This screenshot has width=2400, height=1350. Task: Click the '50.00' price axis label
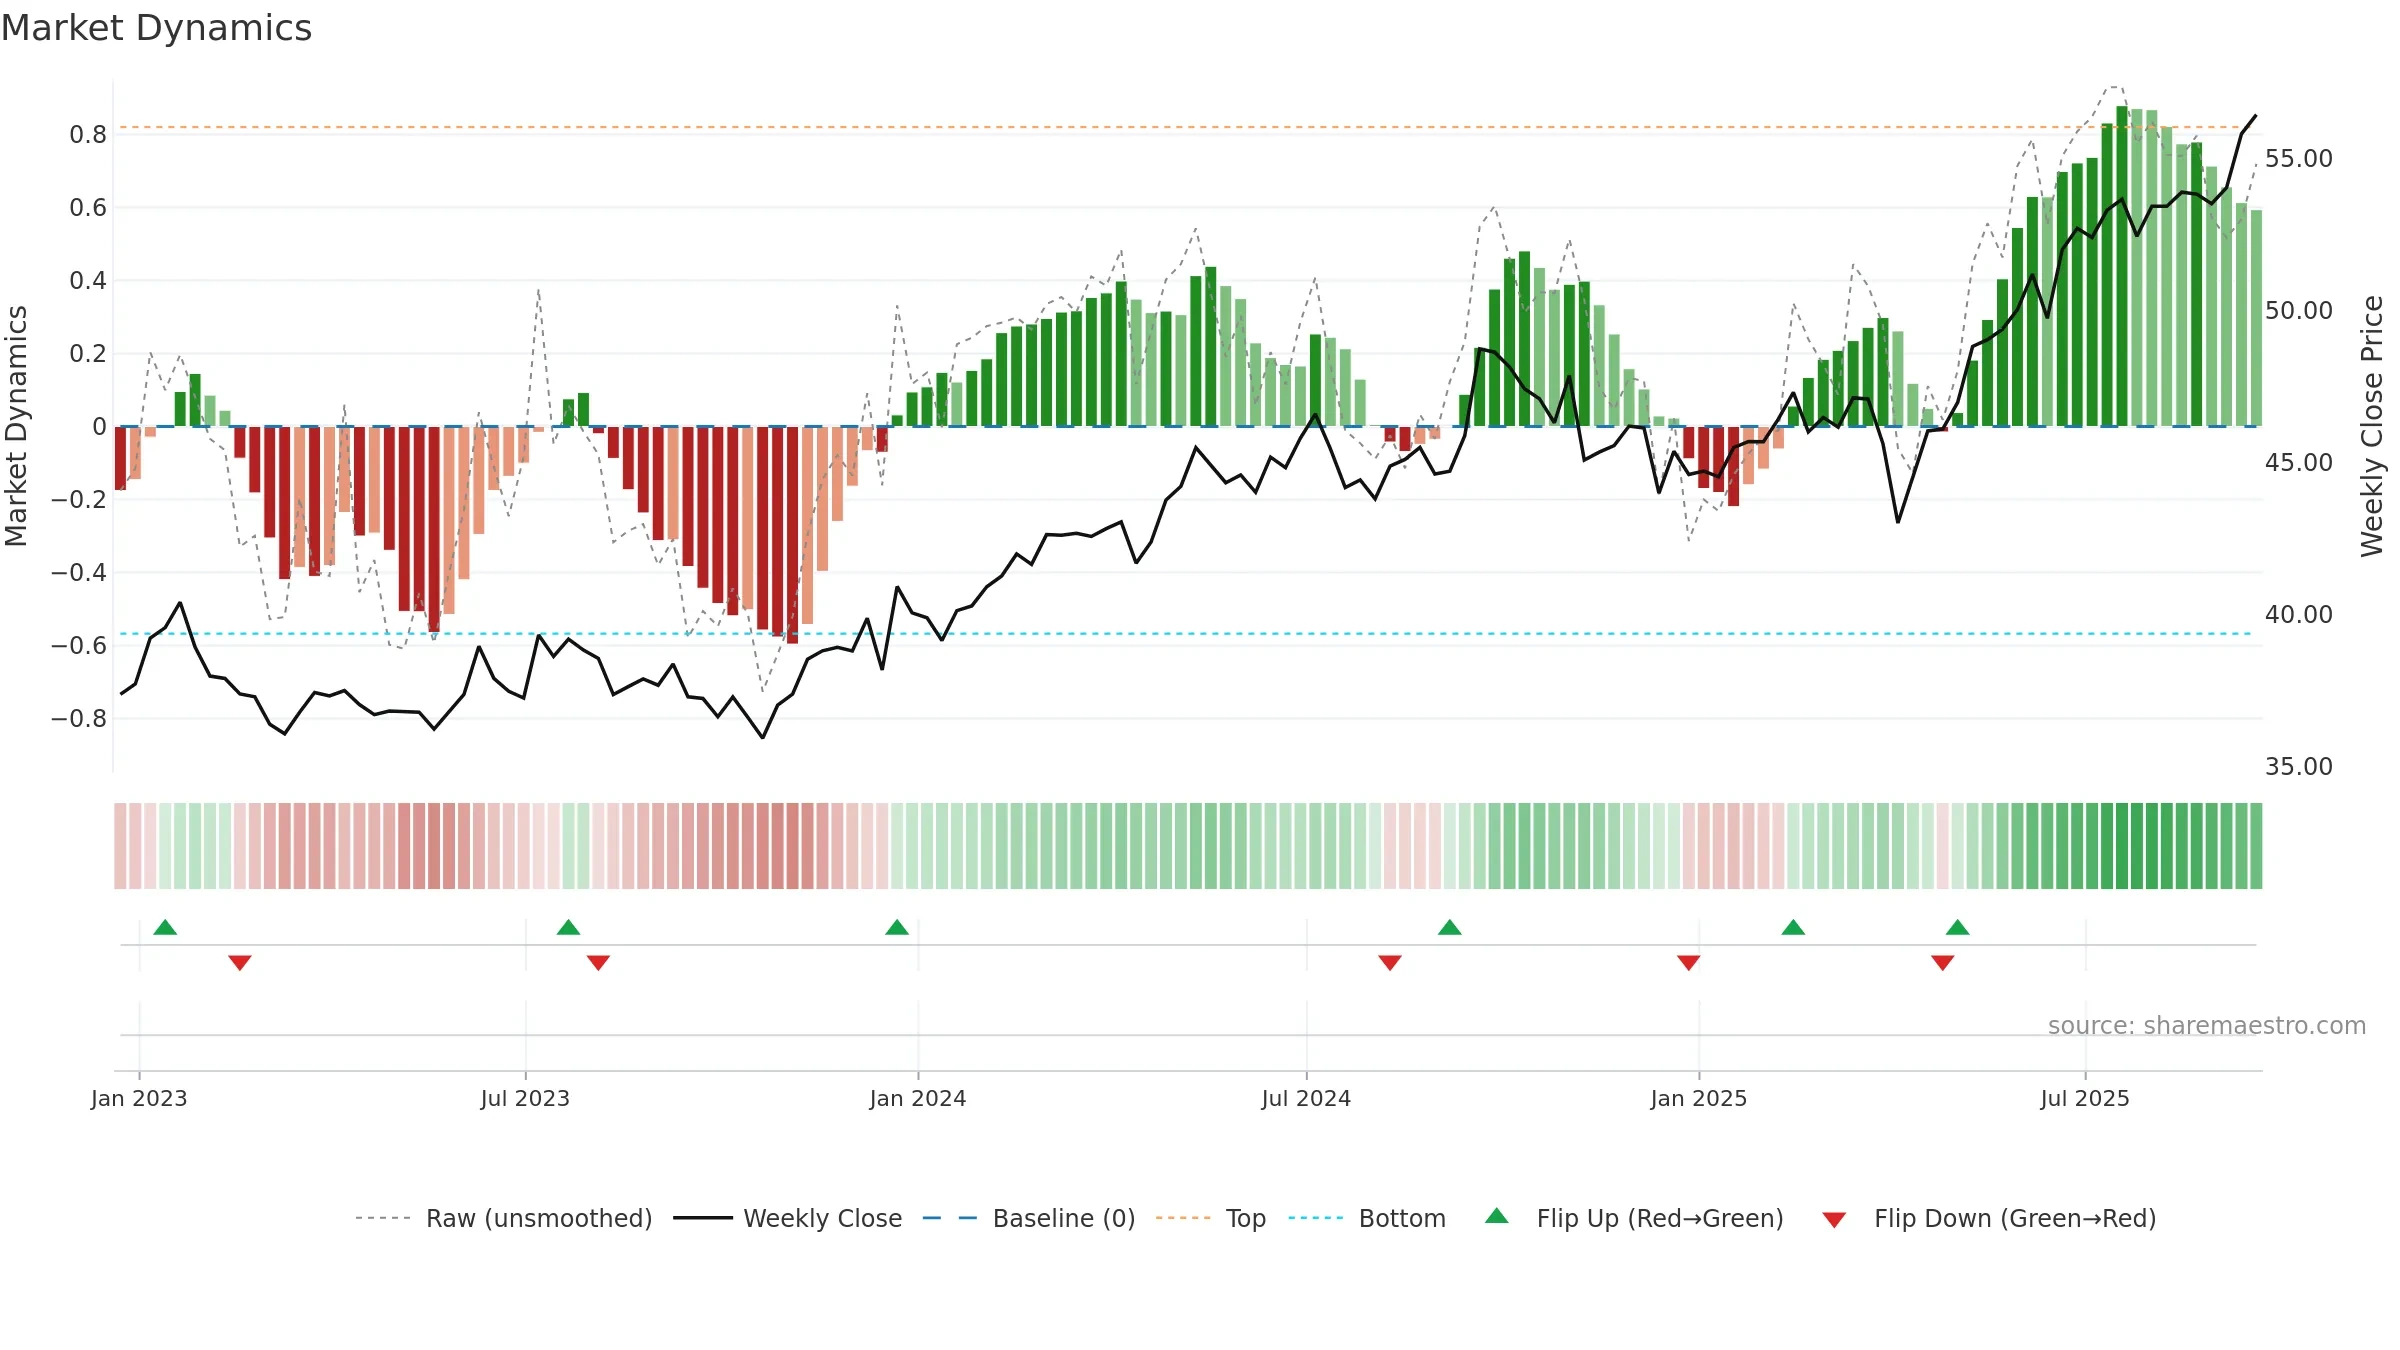pos(2299,311)
